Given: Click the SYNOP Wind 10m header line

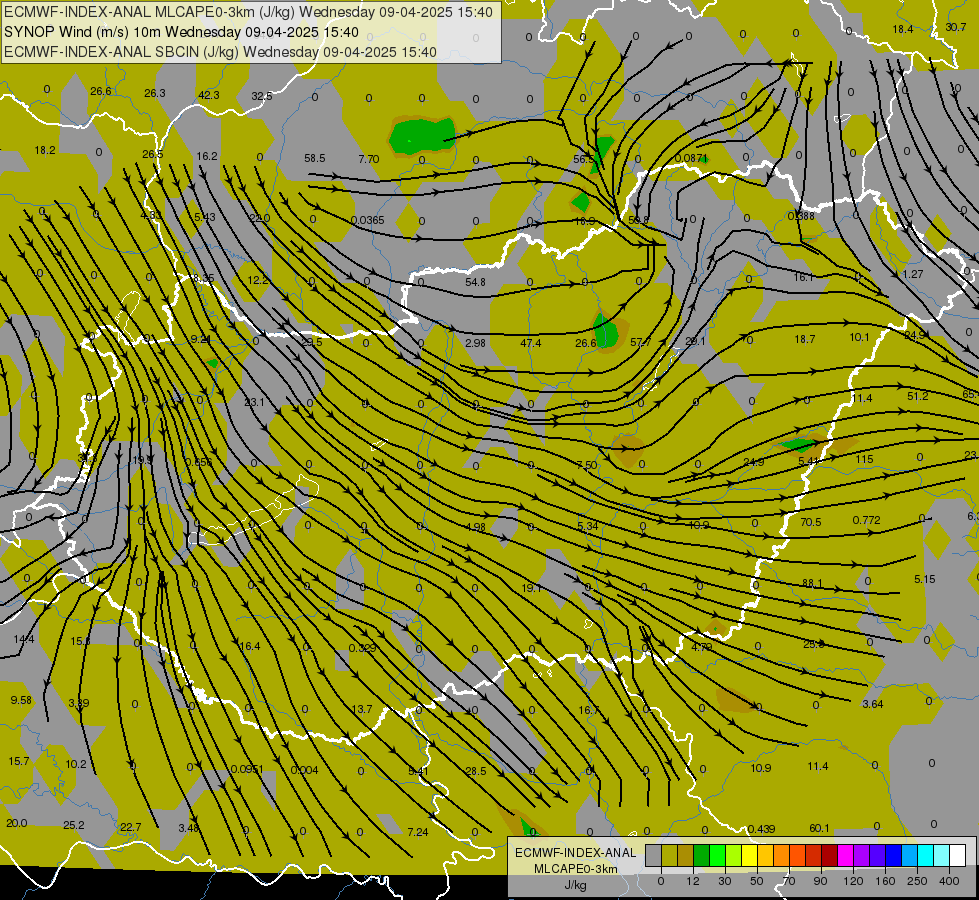Looking at the screenshot, I should pos(181,32).
